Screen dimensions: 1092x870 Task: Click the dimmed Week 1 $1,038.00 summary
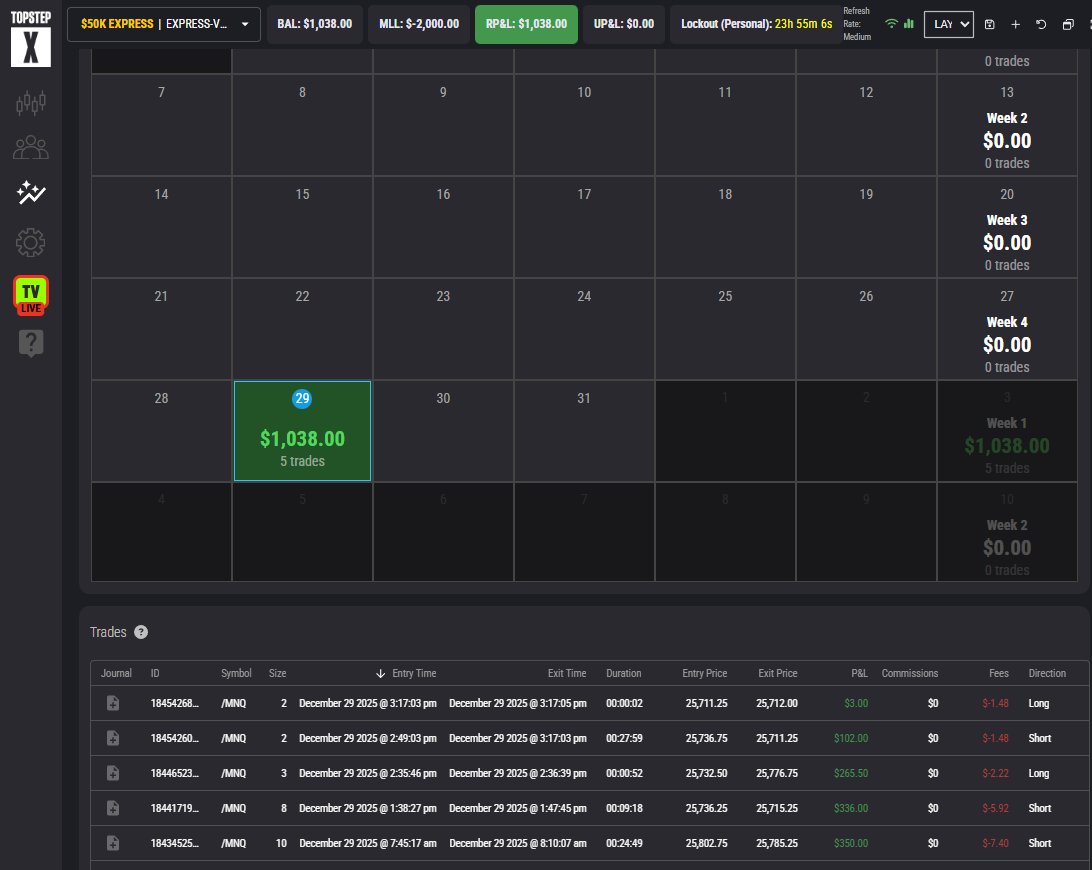(x=1007, y=430)
